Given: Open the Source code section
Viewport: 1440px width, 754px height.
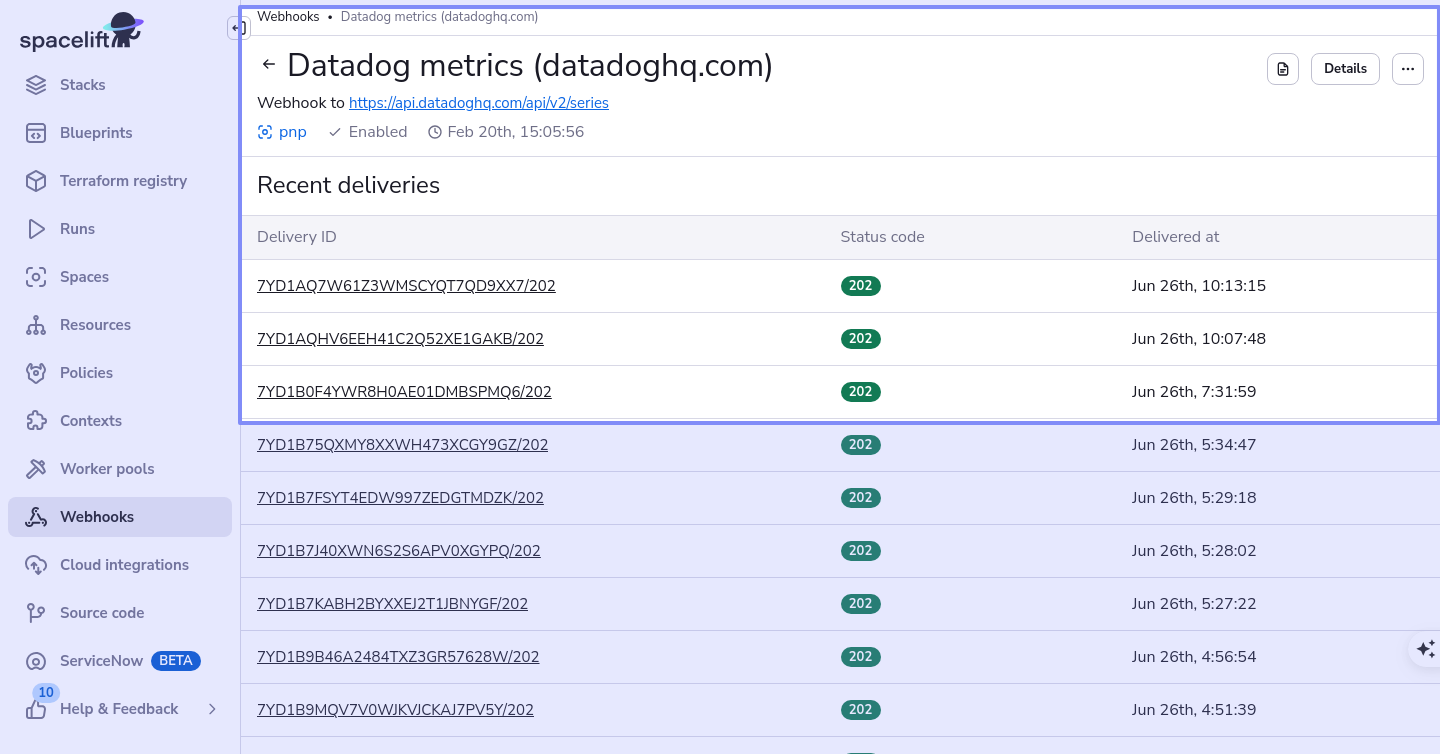Looking at the screenshot, I should point(102,613).
